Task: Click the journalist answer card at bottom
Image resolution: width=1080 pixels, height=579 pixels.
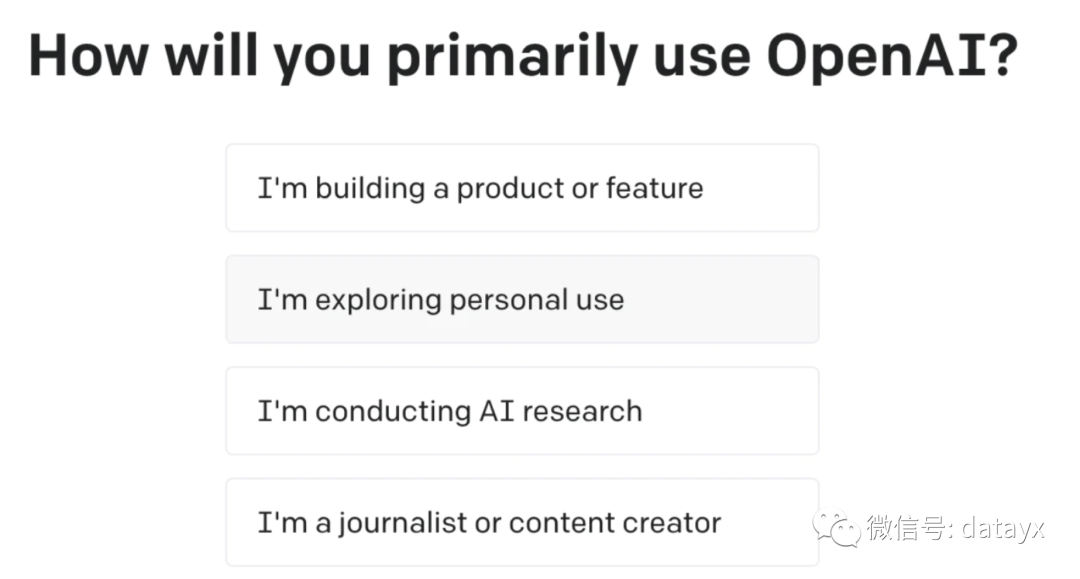Action: pyautogui.click(x=522, y=523)
